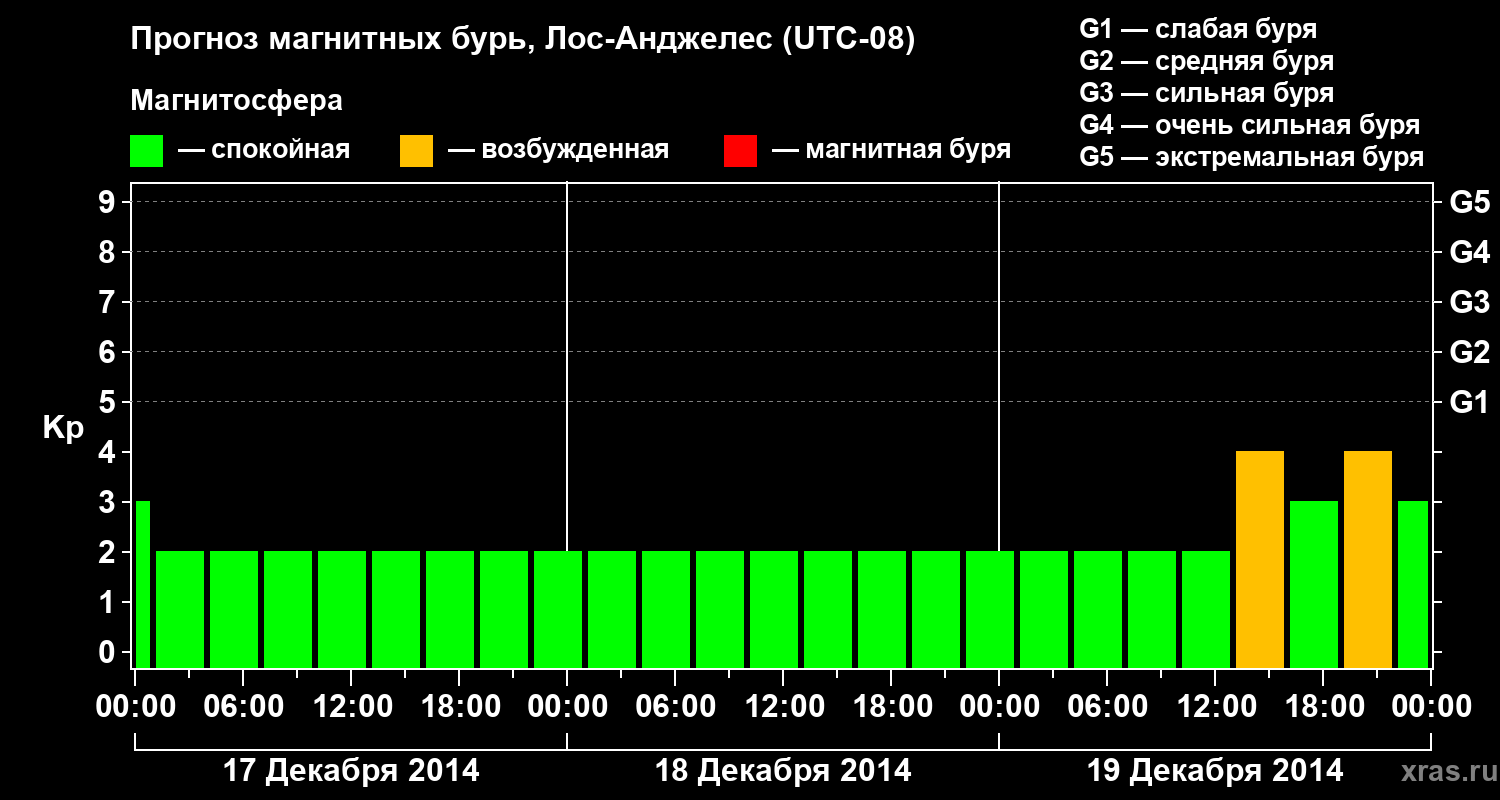The image size is (1500, 800).
Task: Click the G5 label on the right axis
Action: pyautogui.click(x=1470, y=202)
